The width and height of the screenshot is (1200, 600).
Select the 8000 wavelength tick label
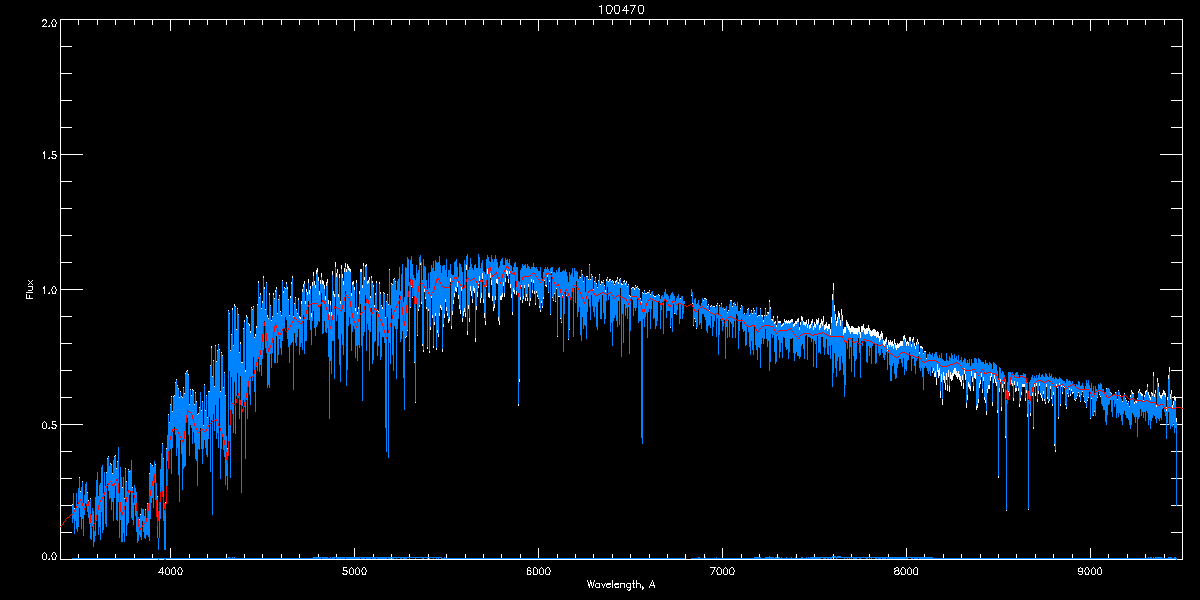pyautogui.click(x=906, y=572)
